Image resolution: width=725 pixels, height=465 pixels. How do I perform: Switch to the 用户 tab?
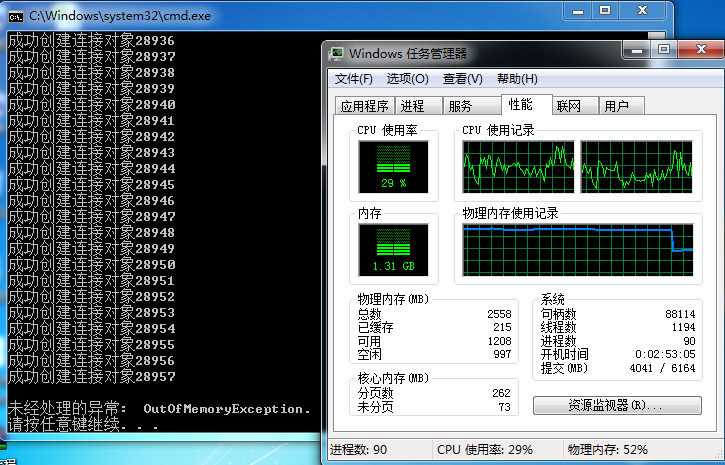pyautogui.click(x=621, y=106)
